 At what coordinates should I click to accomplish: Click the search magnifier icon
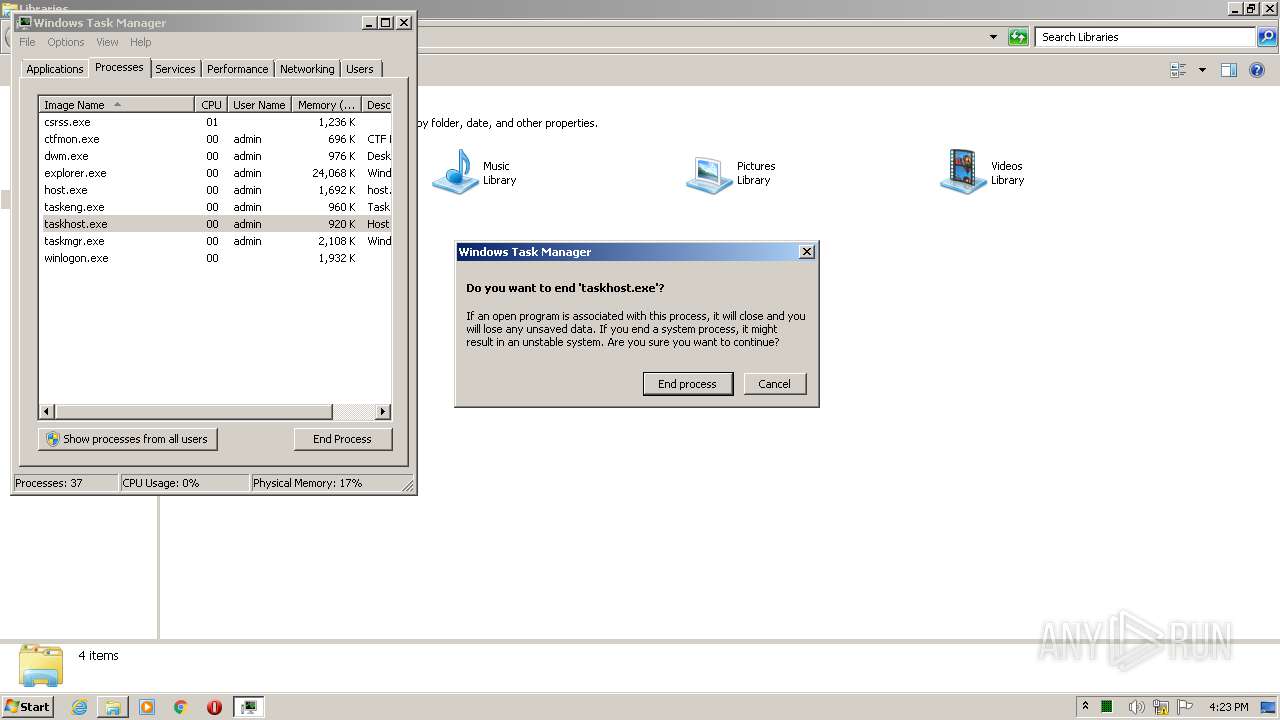point(1267,37)
